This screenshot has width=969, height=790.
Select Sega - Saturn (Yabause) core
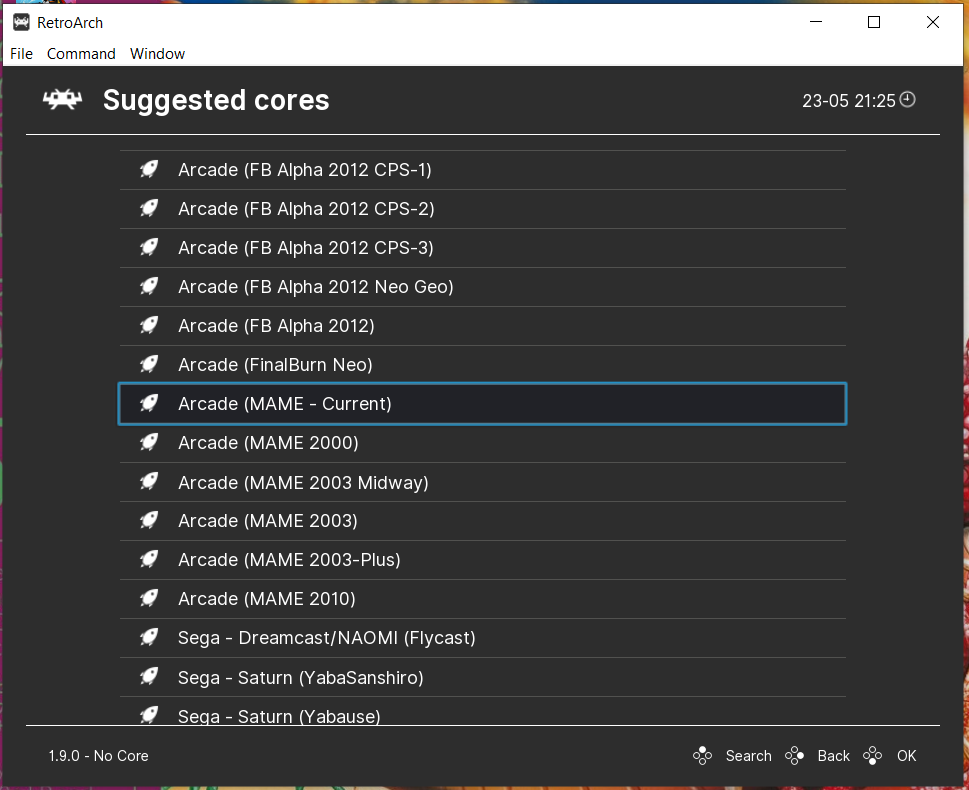point(483,711)
